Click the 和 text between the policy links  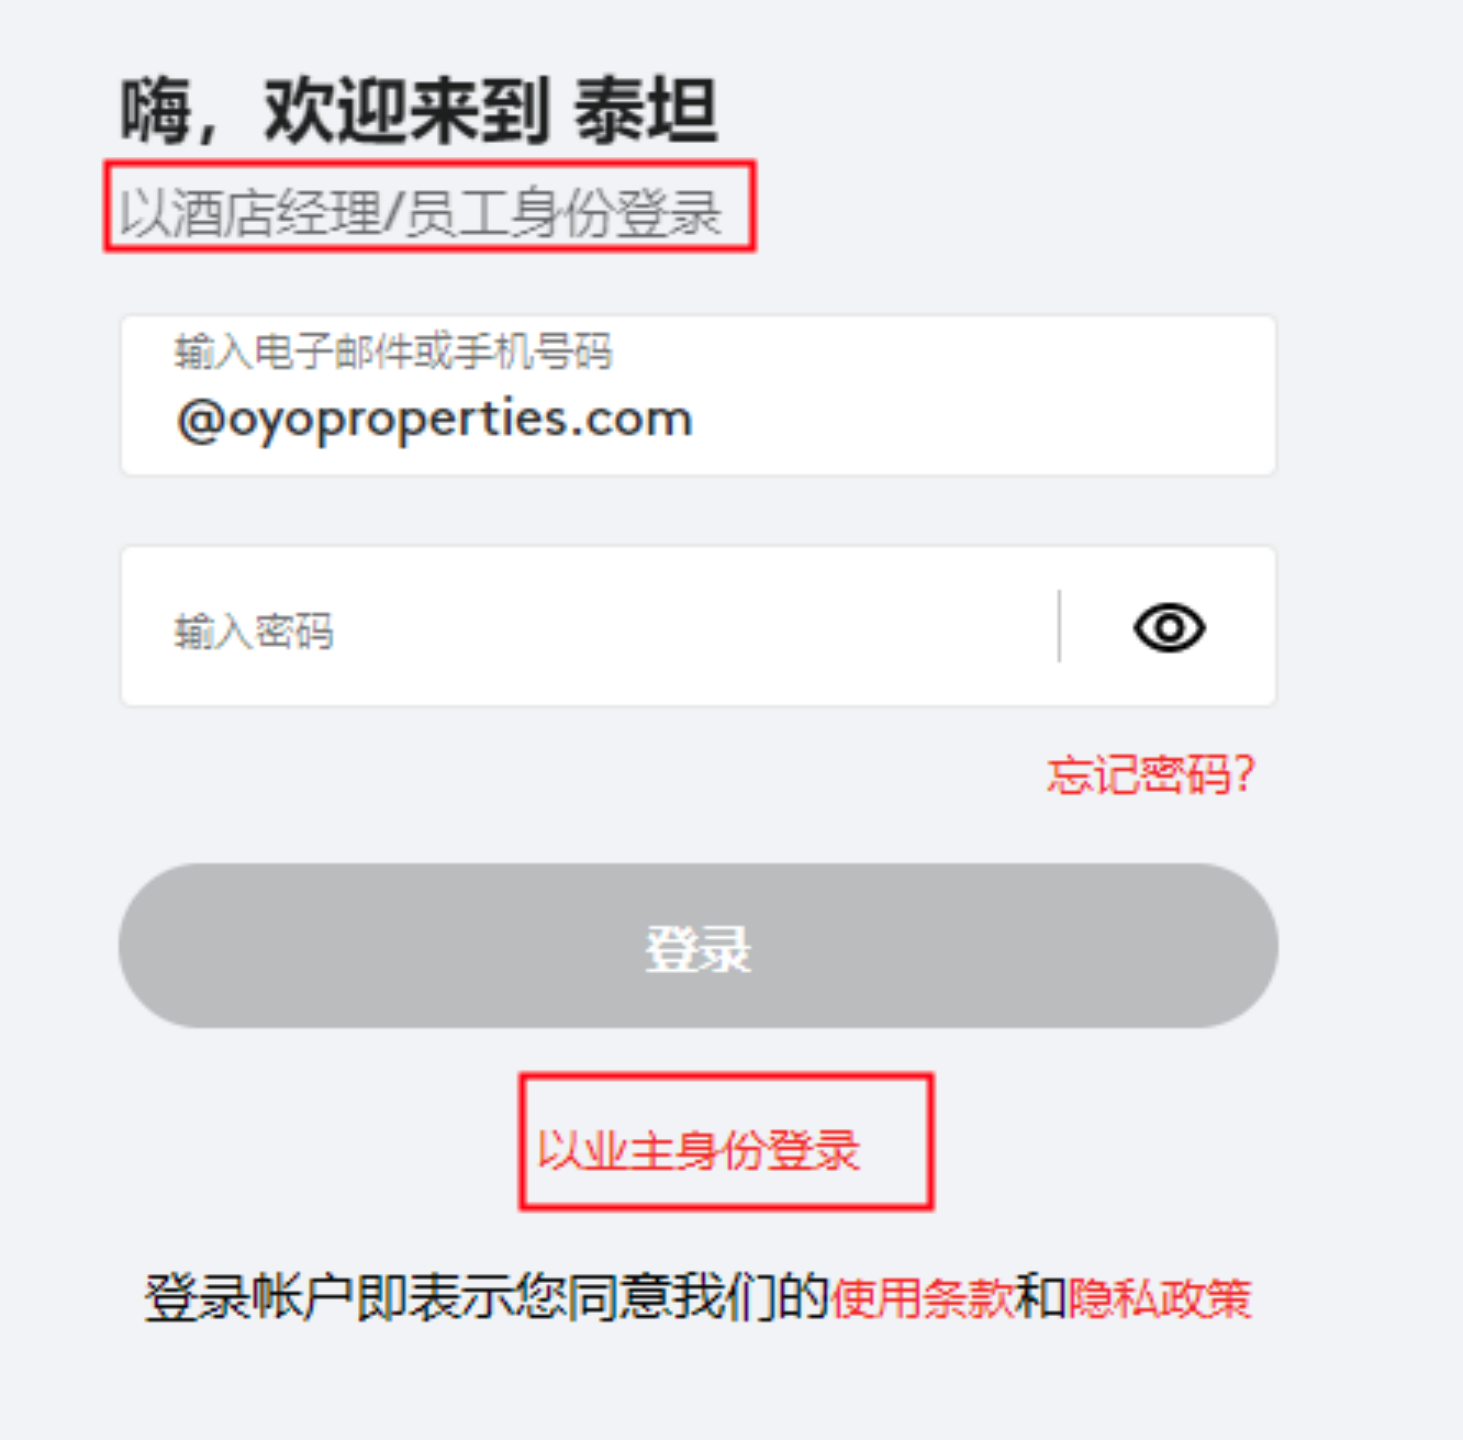click(x=1040, y=1298)
